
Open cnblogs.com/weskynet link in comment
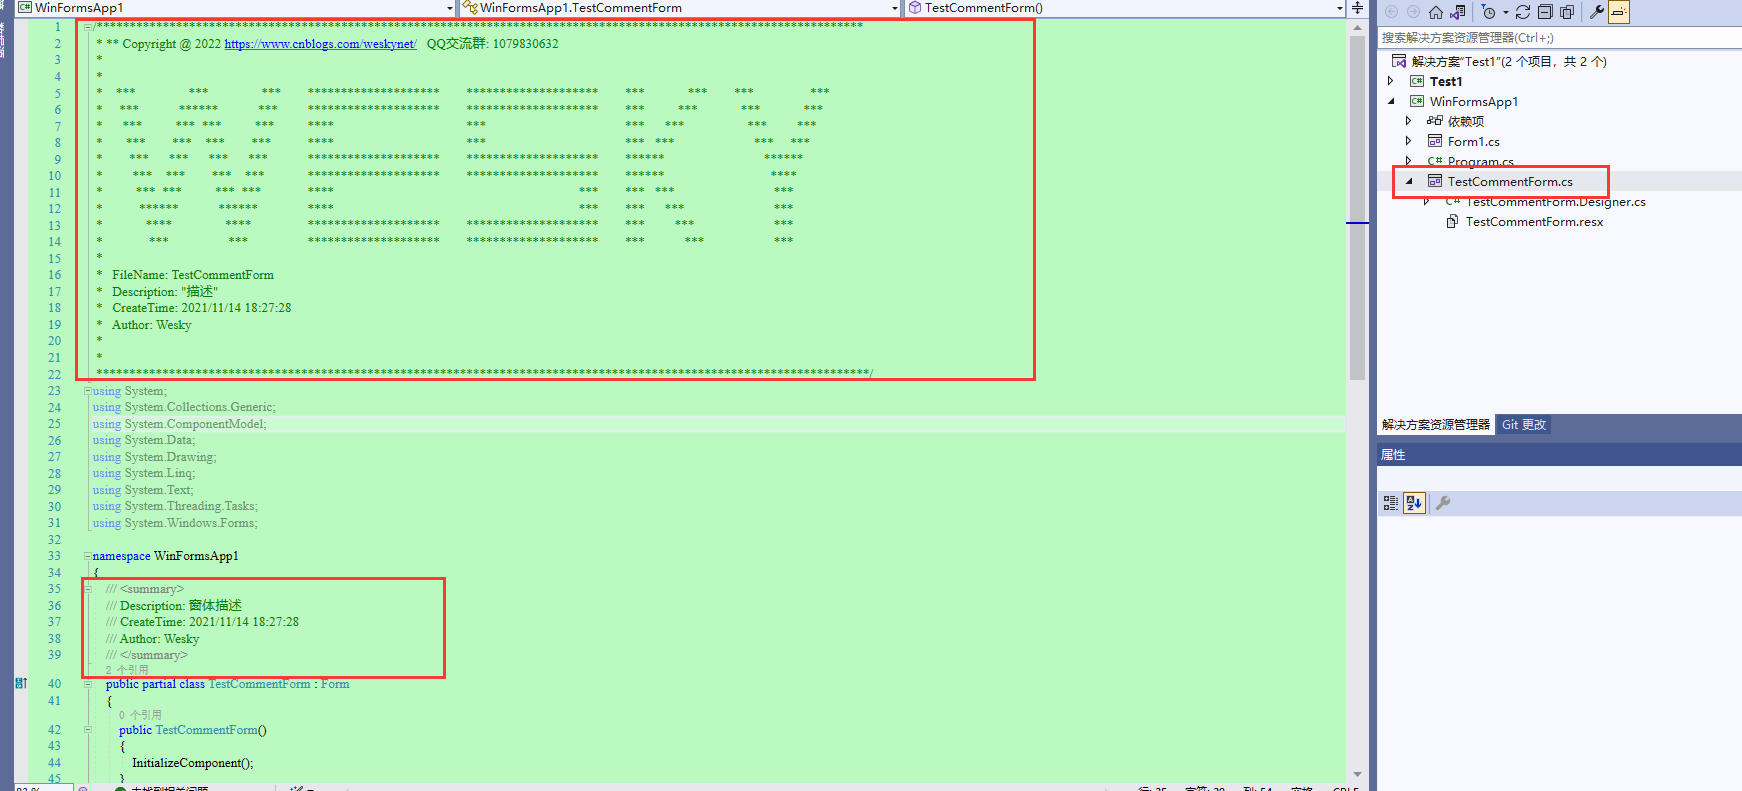click(320, 44)
